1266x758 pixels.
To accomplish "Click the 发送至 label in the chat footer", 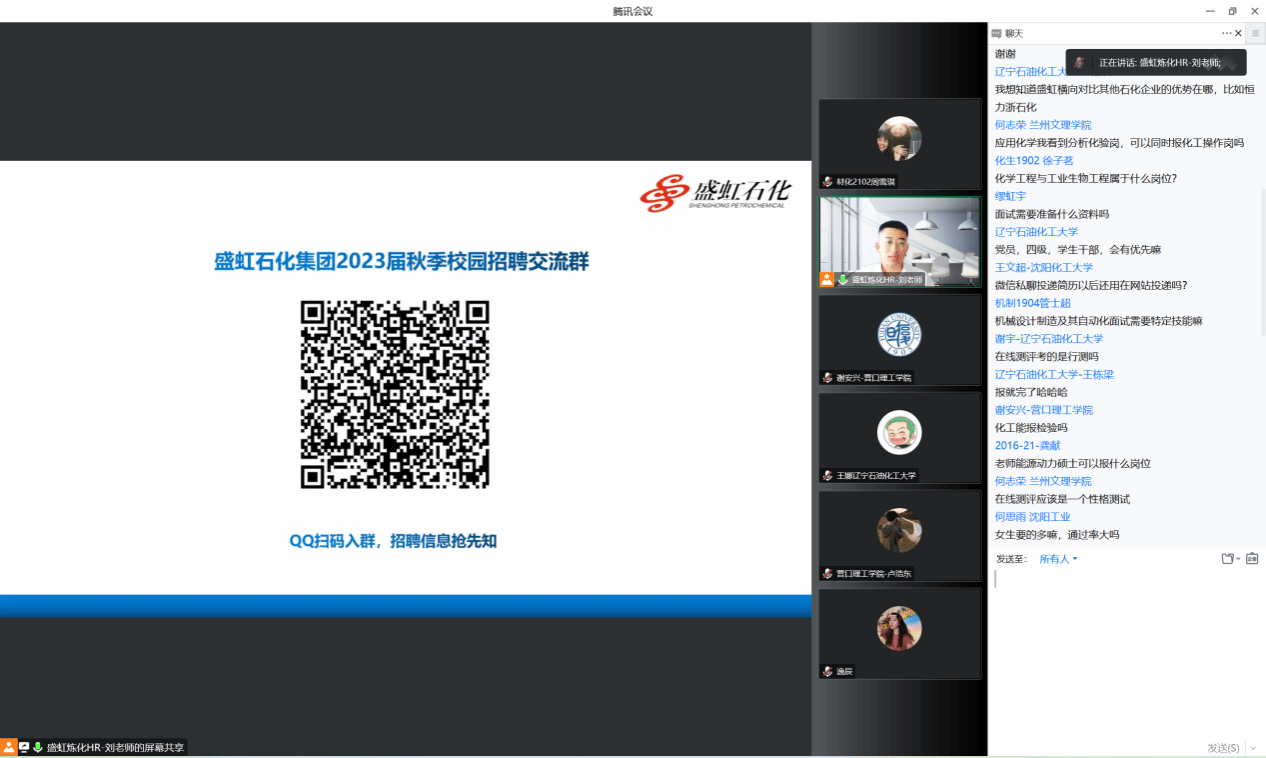I will click(1011, 559).
